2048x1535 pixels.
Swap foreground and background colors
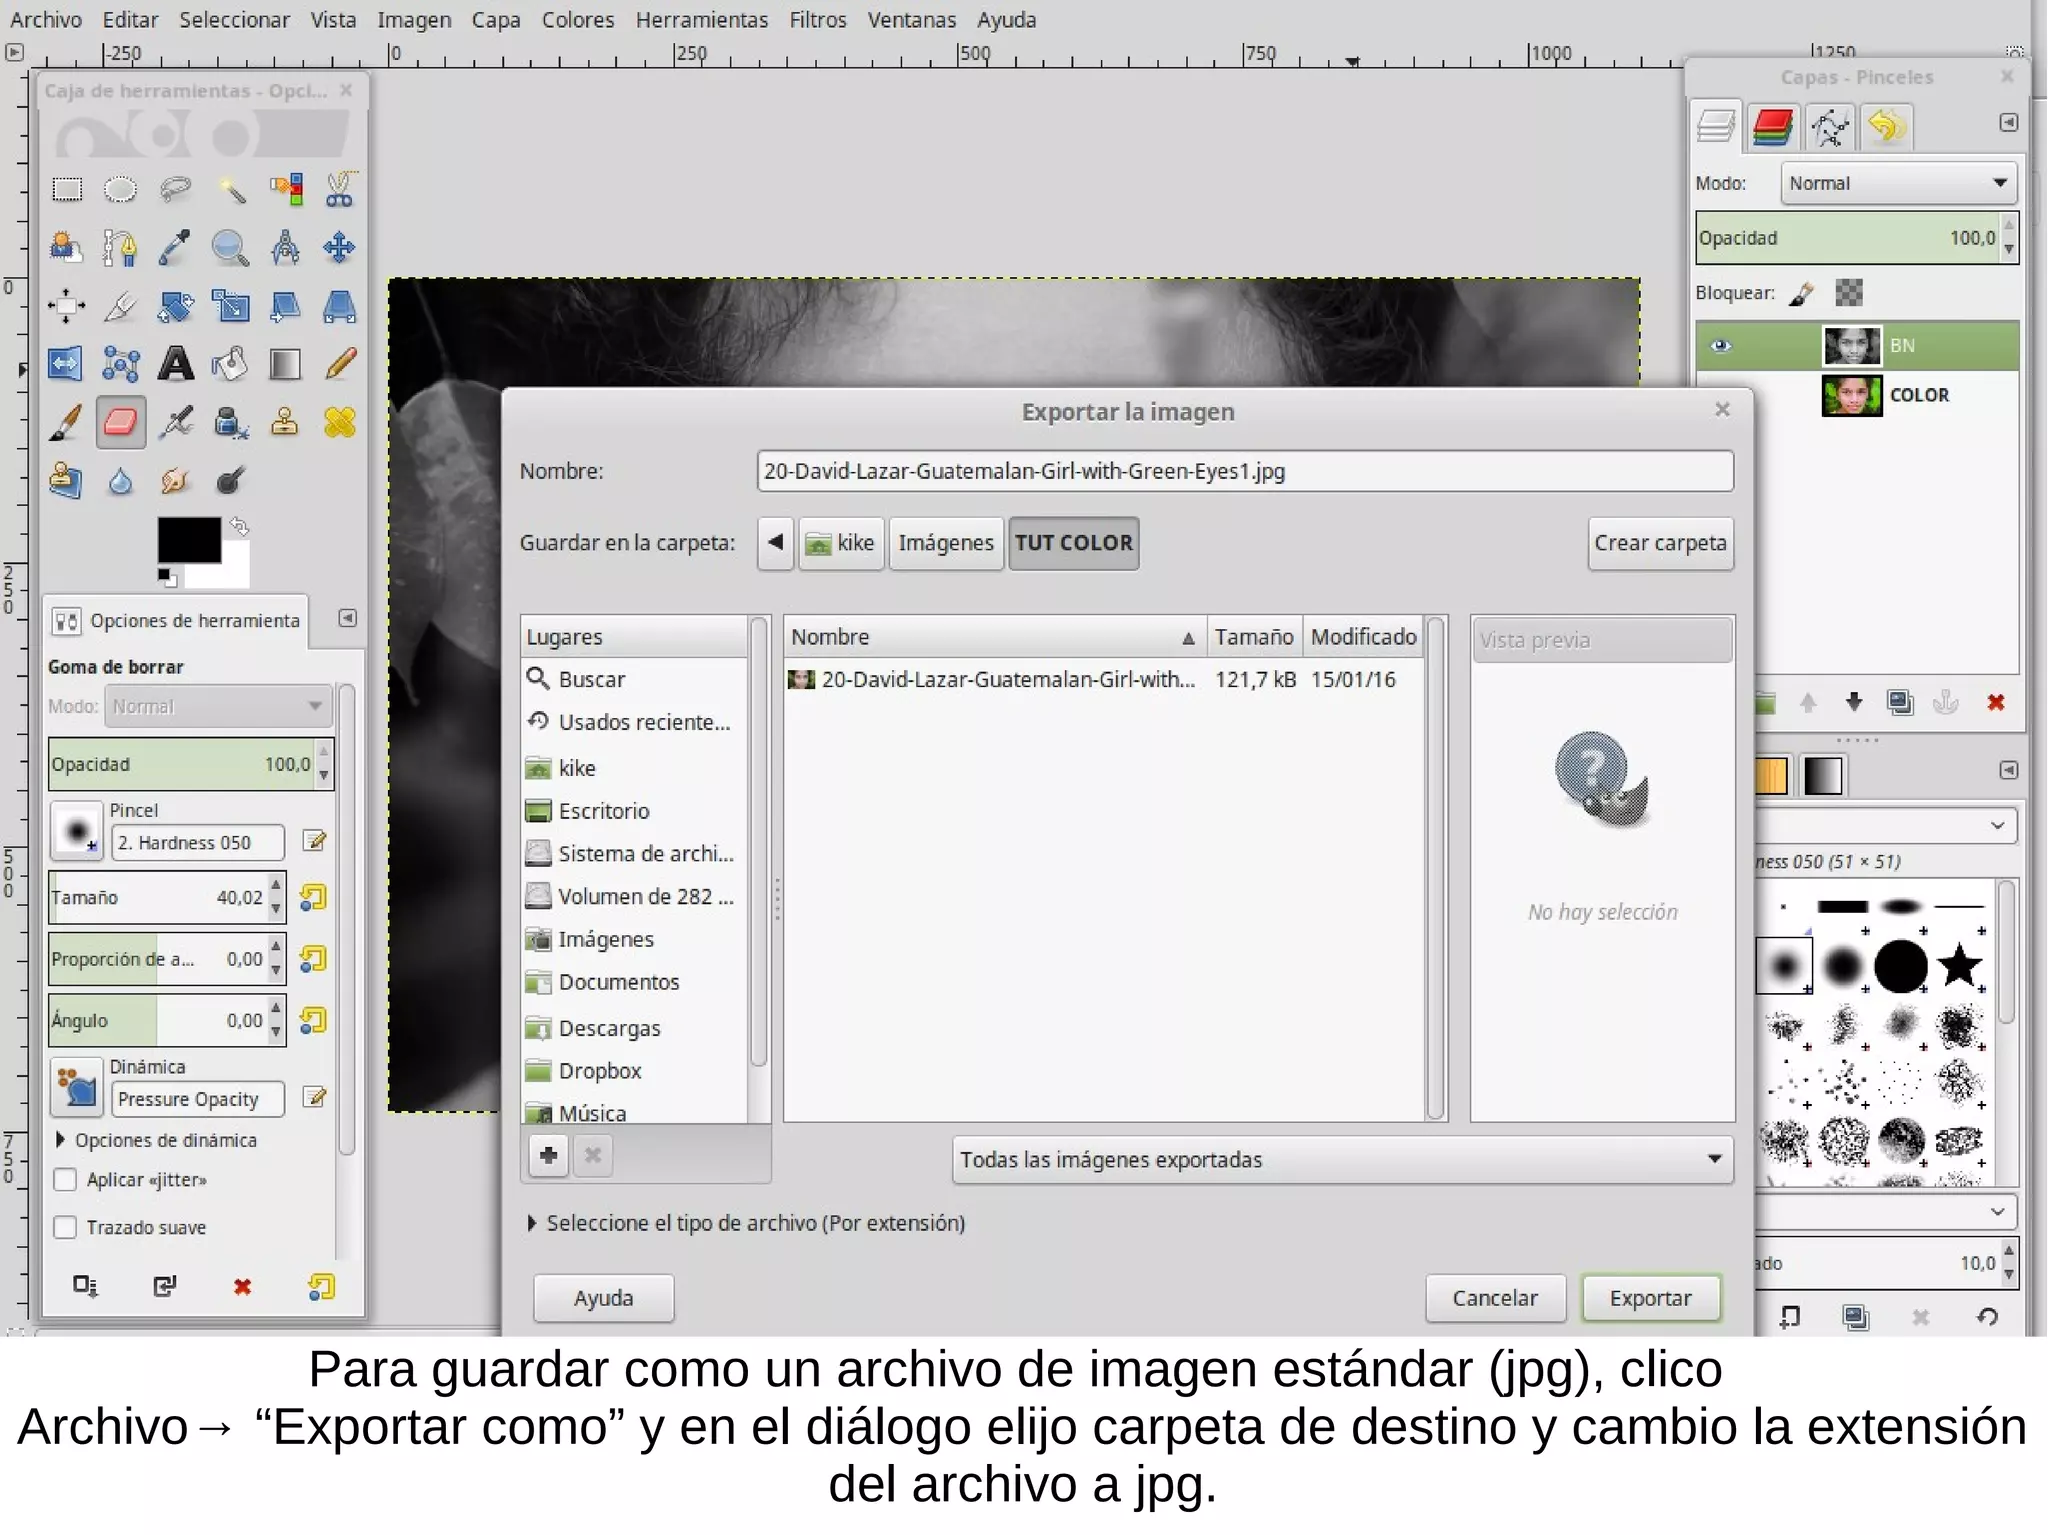coord(239,526)
